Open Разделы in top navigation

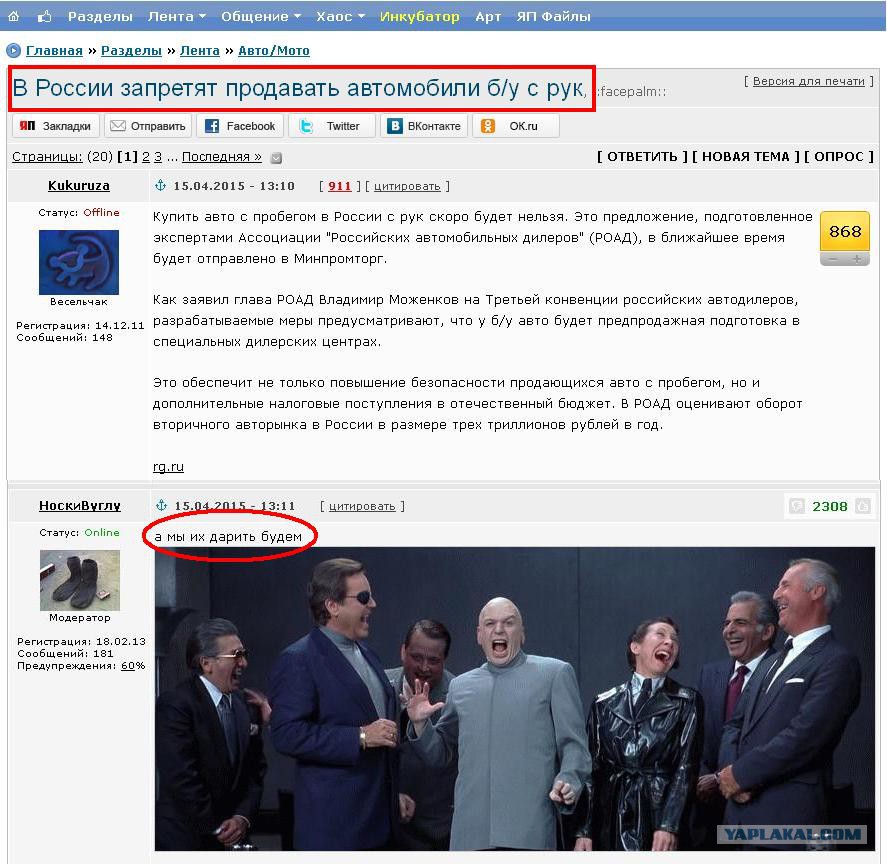click(100, 16)
